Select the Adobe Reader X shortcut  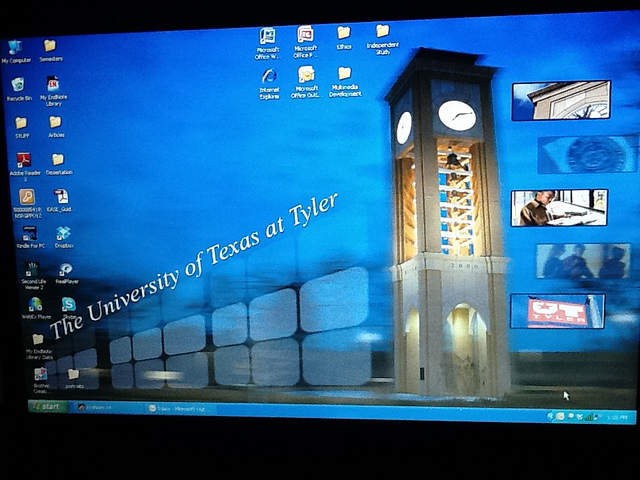click(24, 167)
